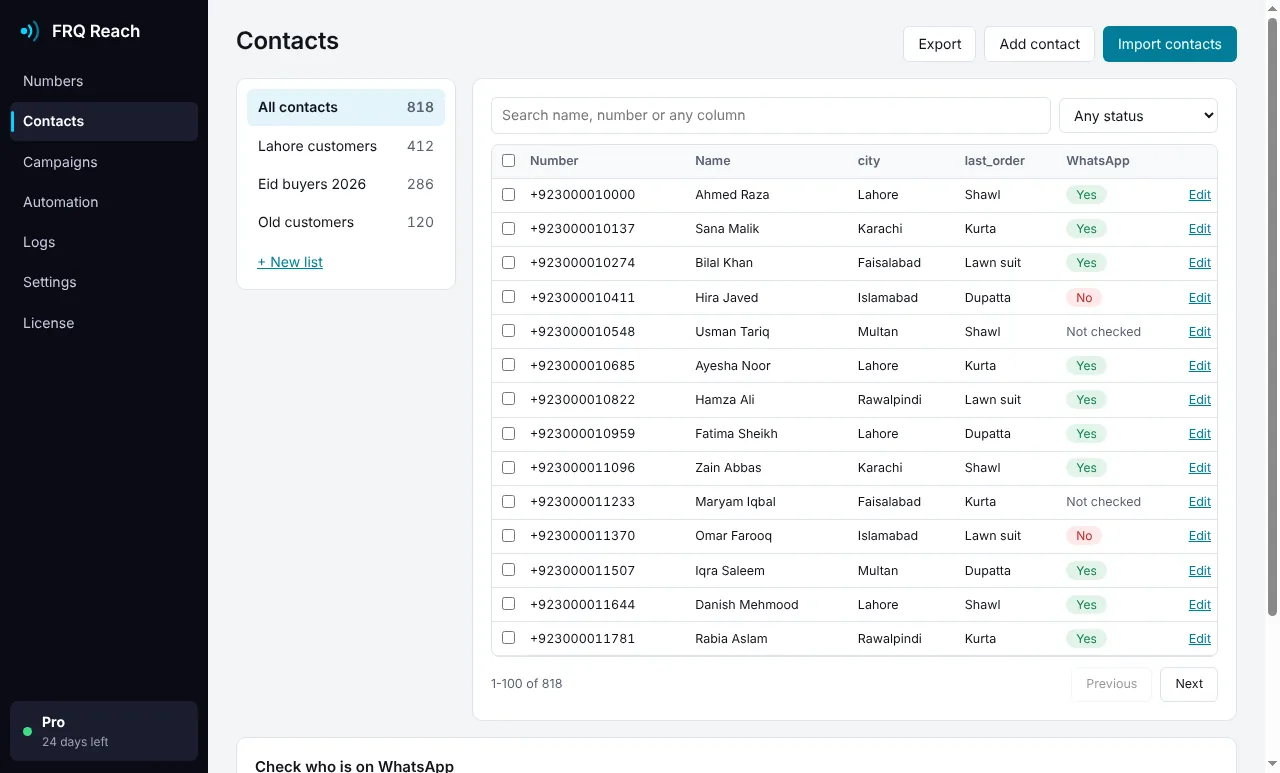Click the Number column header
The width and height of the screenshot is (1280, 773).
(x=554, y=161)
